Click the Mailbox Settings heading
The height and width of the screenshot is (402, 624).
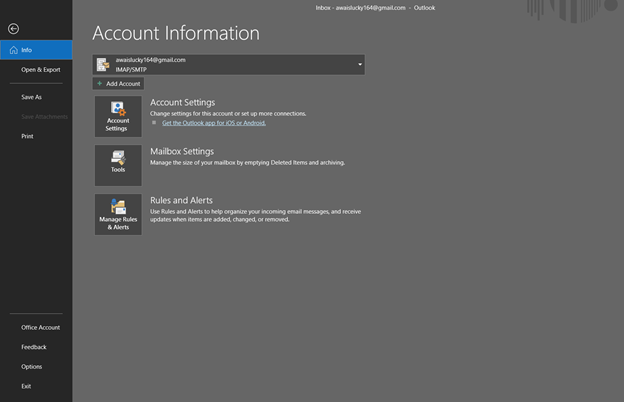(x=182, y=151)
